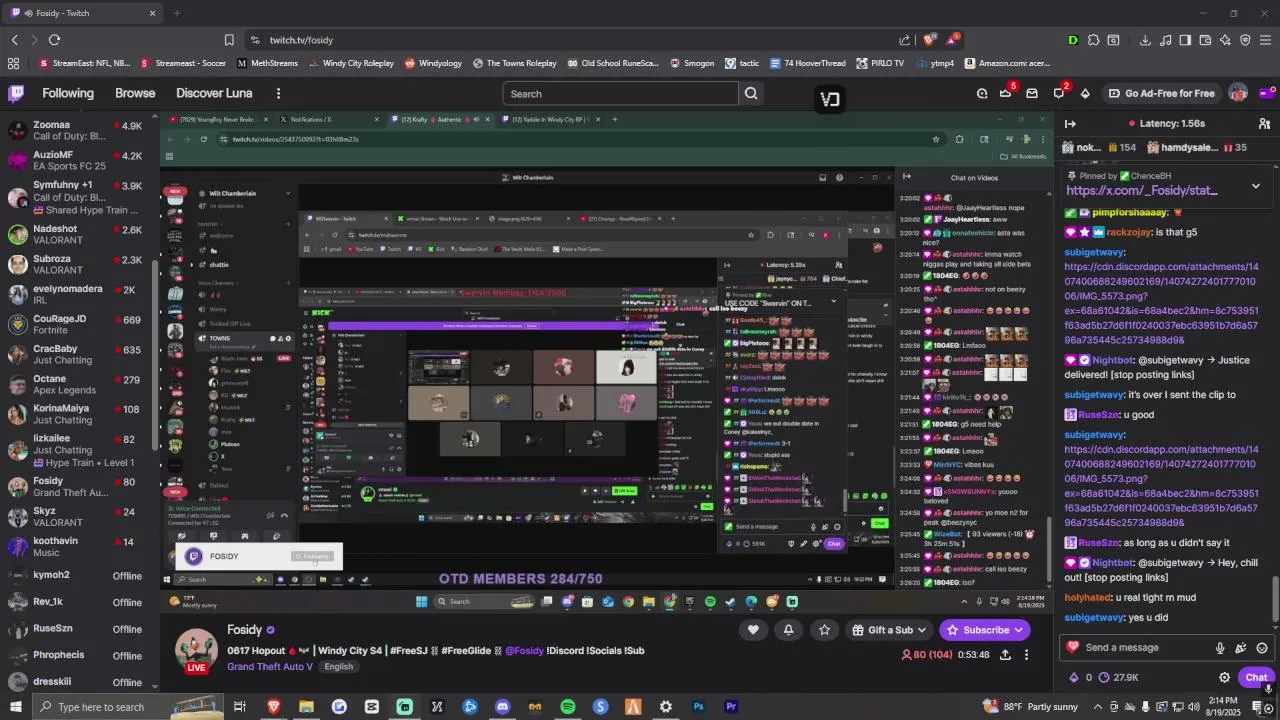Open Zoomaa channel in sidebar
This screenshot has width=1280, height=720.
click(76, 131)
